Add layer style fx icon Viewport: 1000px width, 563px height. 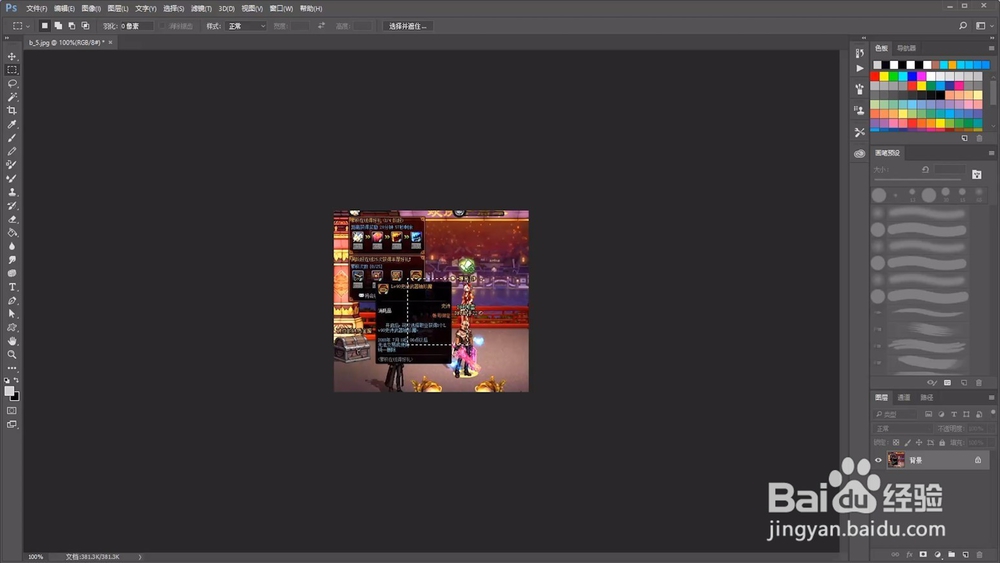point(909,555)
